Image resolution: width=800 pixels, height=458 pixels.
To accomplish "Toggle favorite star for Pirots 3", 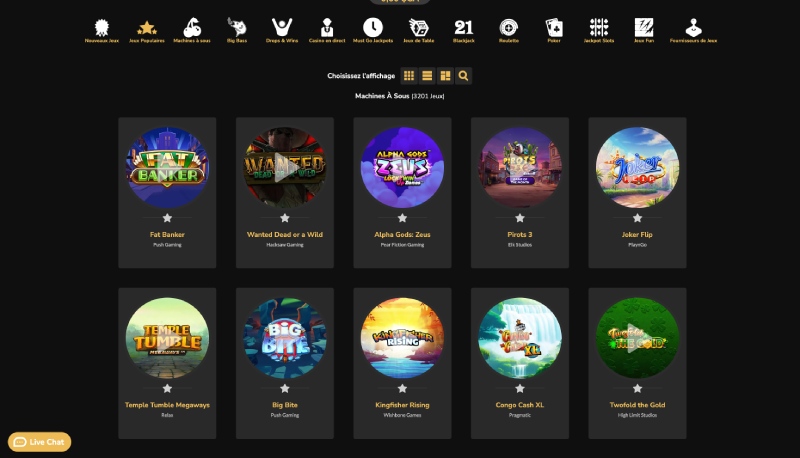I will point(520,218).
